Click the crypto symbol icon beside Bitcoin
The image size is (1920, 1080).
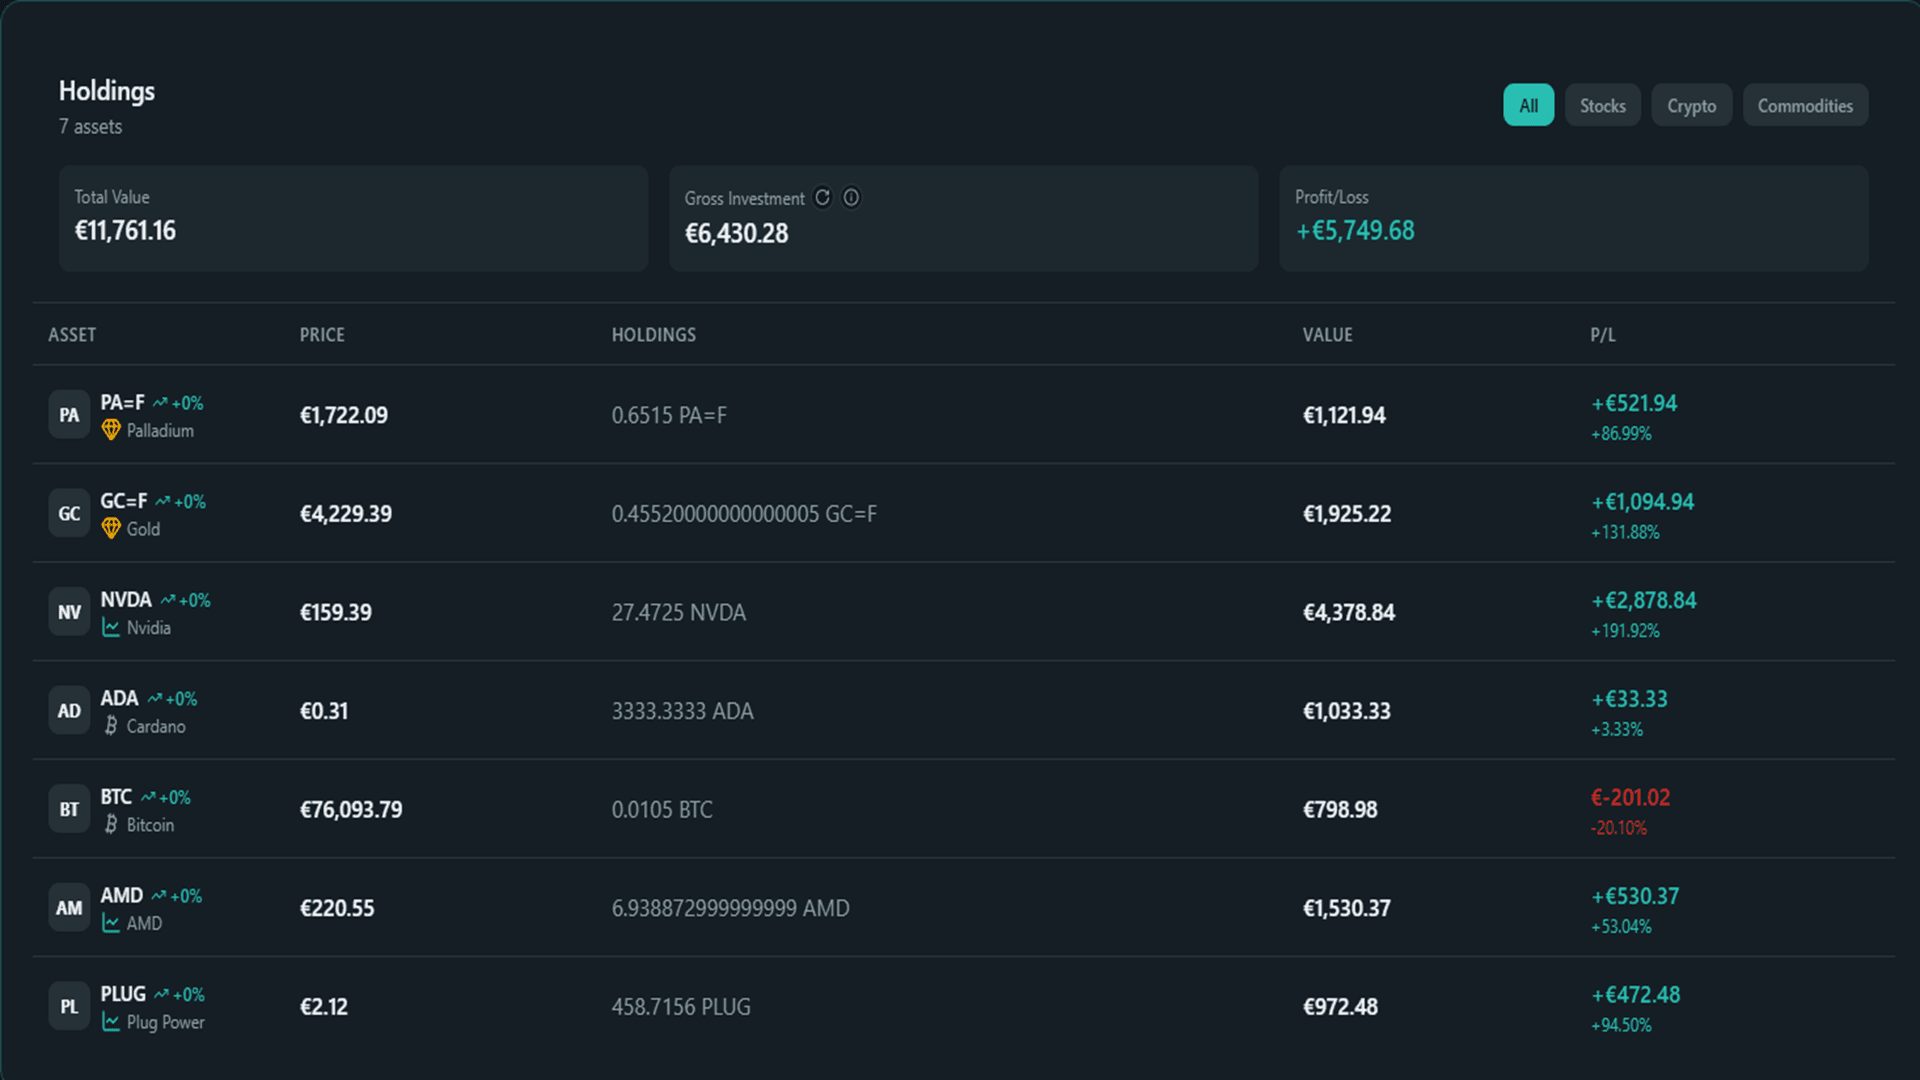tap(111, 824)
